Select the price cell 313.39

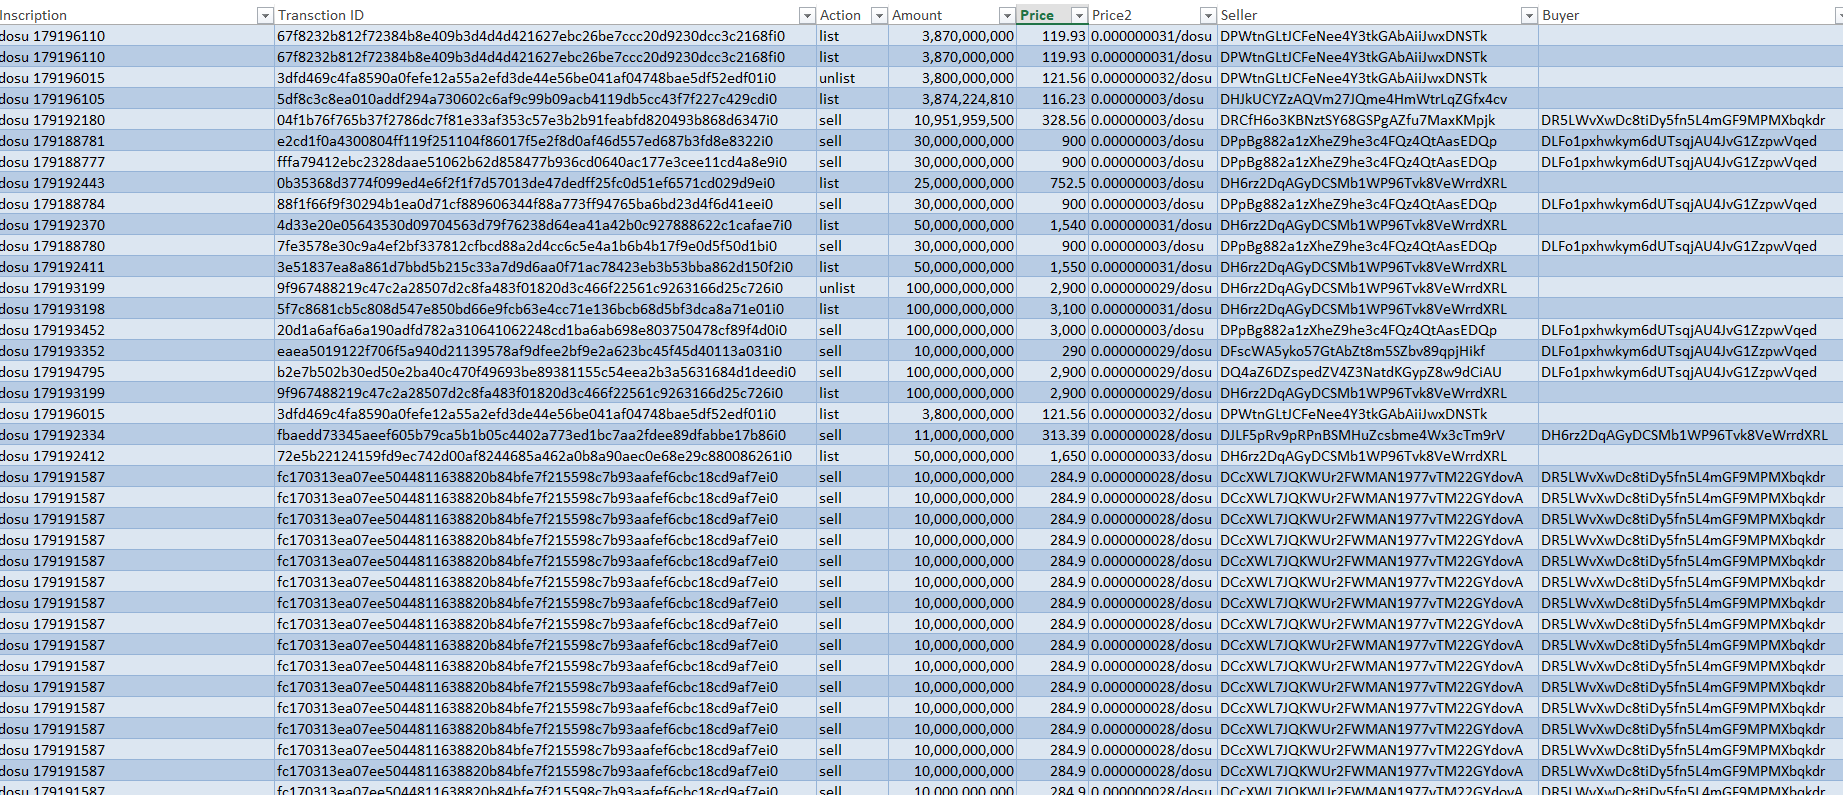(x=1052, y=435)
